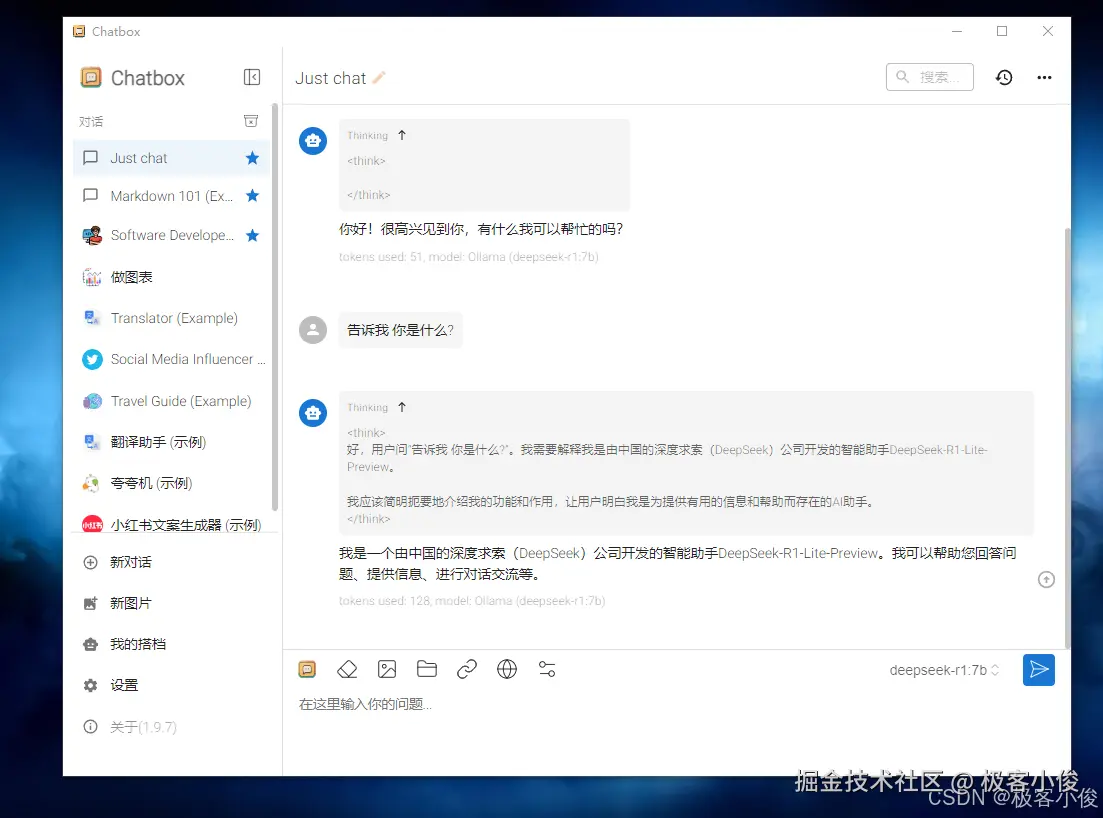Open Markdown 101 conversation

tap(171, 196)
